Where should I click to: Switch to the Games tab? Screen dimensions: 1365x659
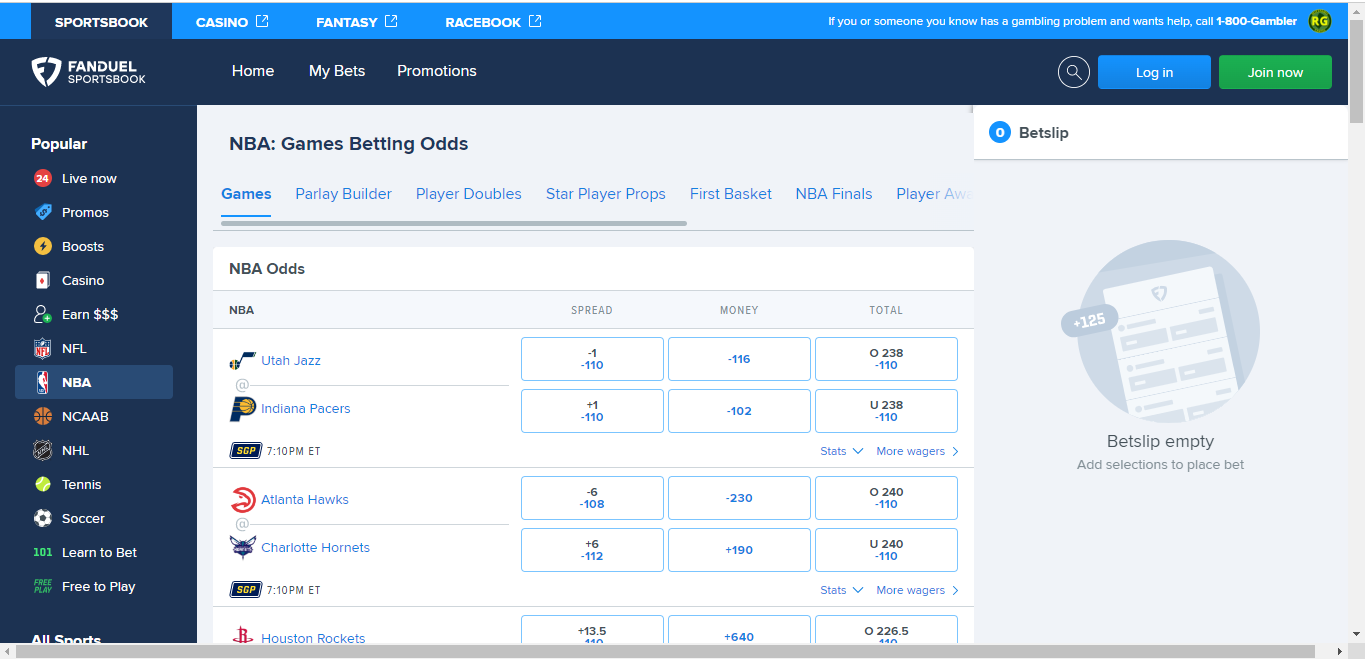pyautogui.click(x=246, y=194)
